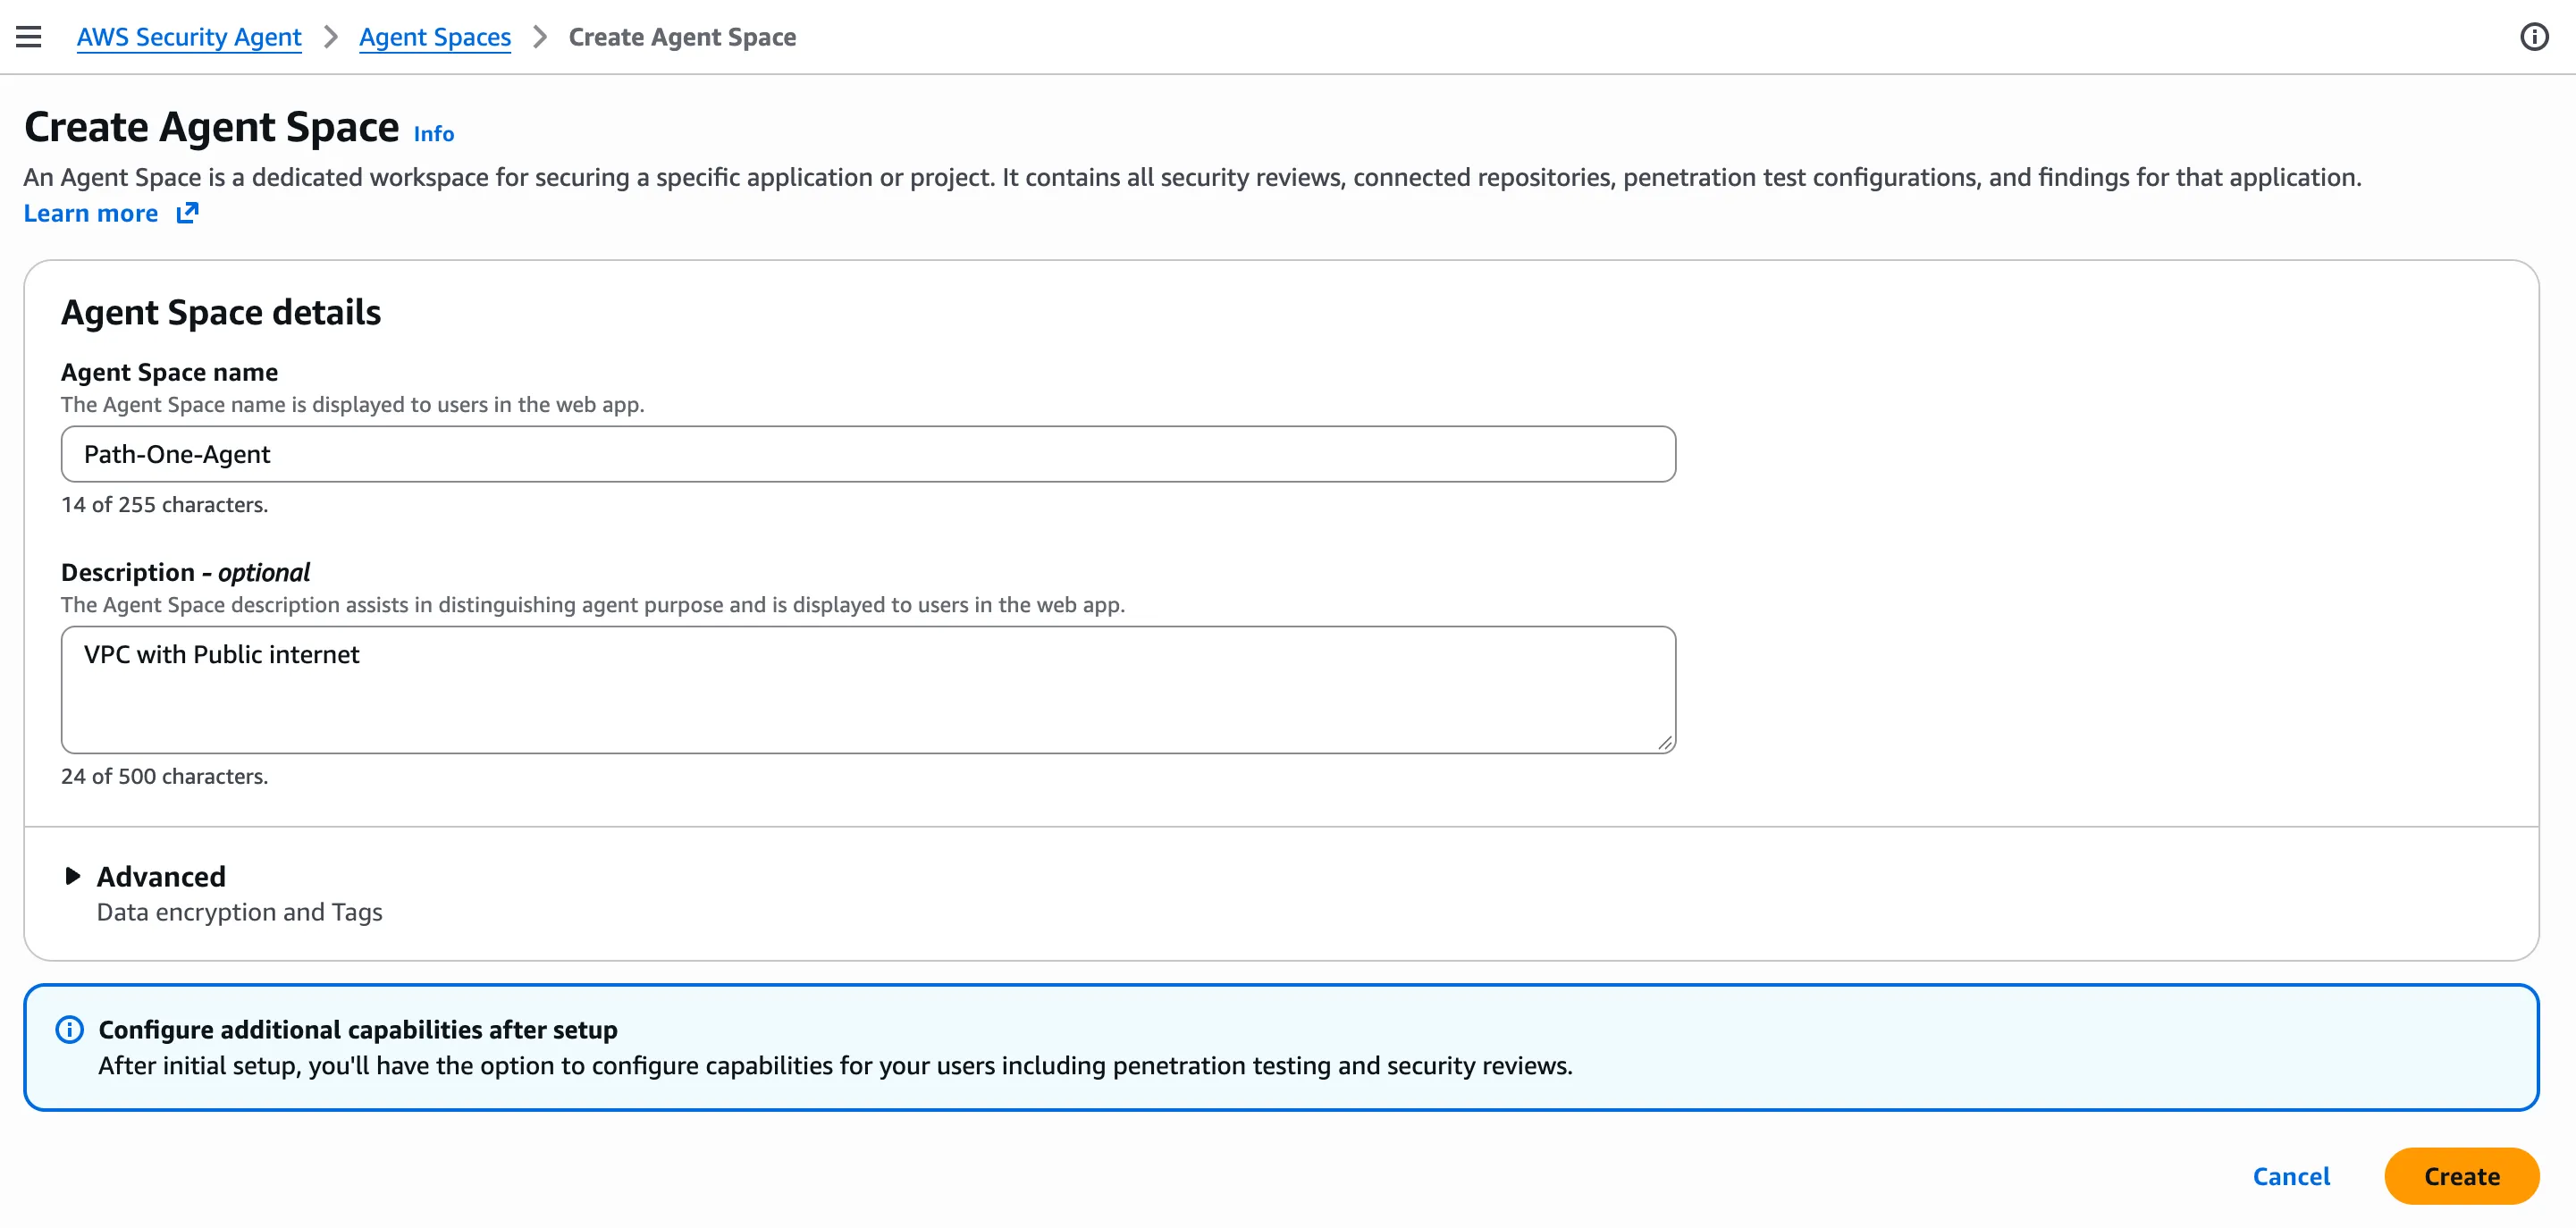The width and height of the screenshot is (2576, 1228).
Task: Open the Info link next to the title
Action: 434,134
